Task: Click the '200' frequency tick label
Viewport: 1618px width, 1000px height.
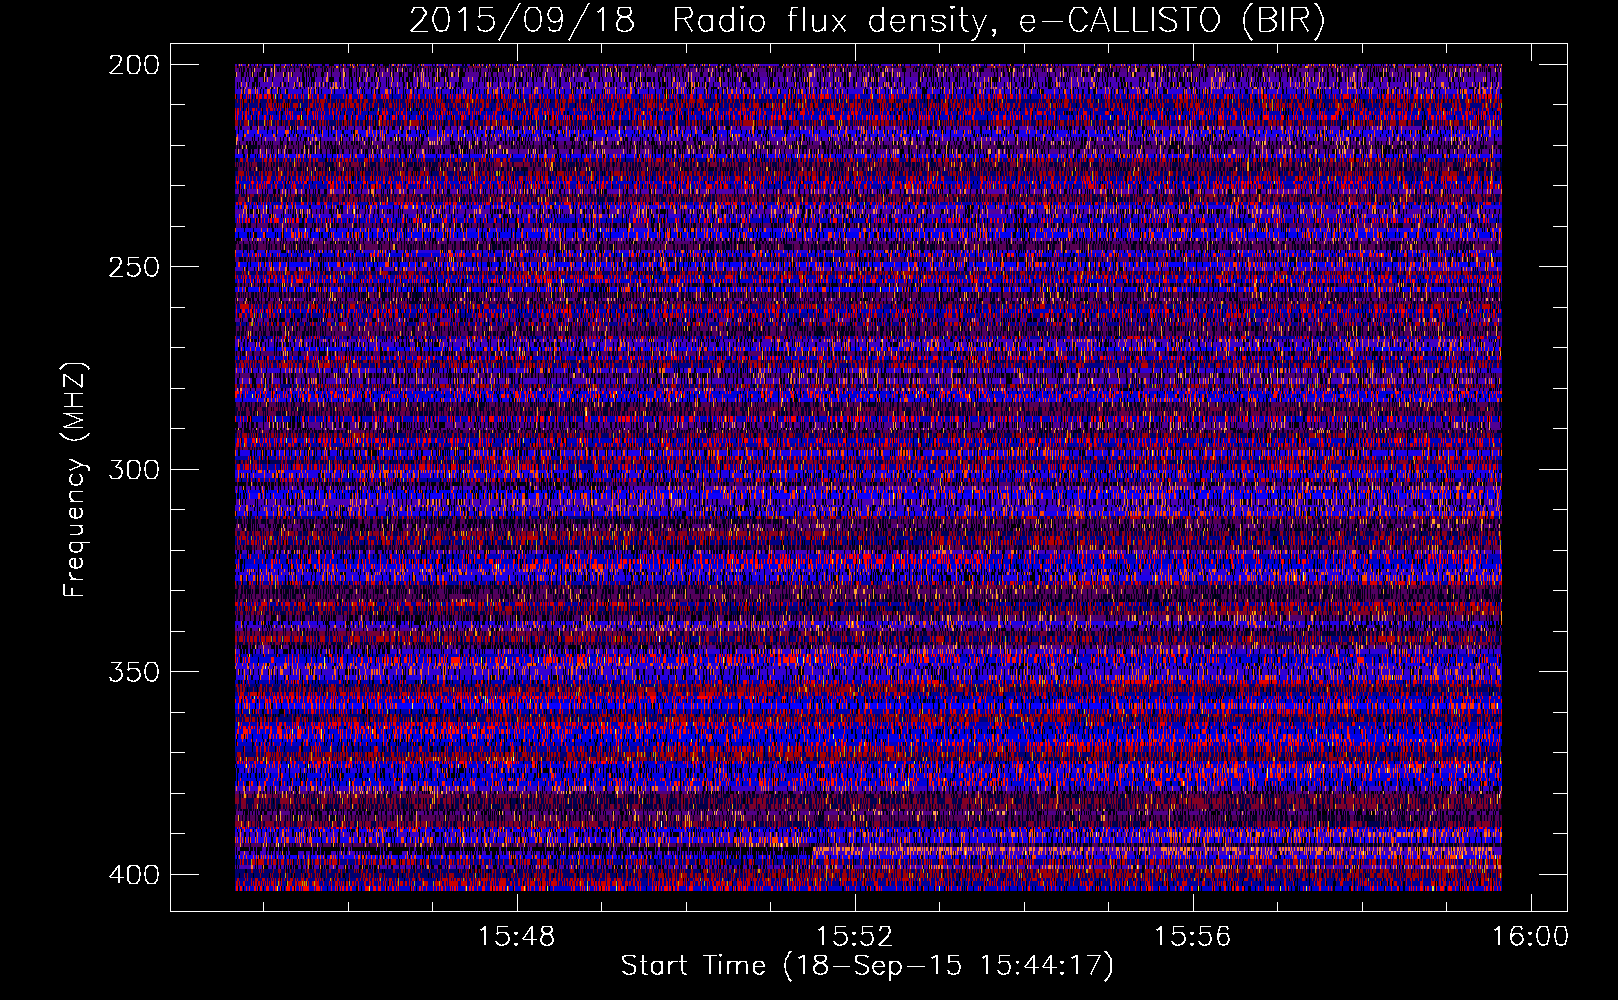Action: 132,64
